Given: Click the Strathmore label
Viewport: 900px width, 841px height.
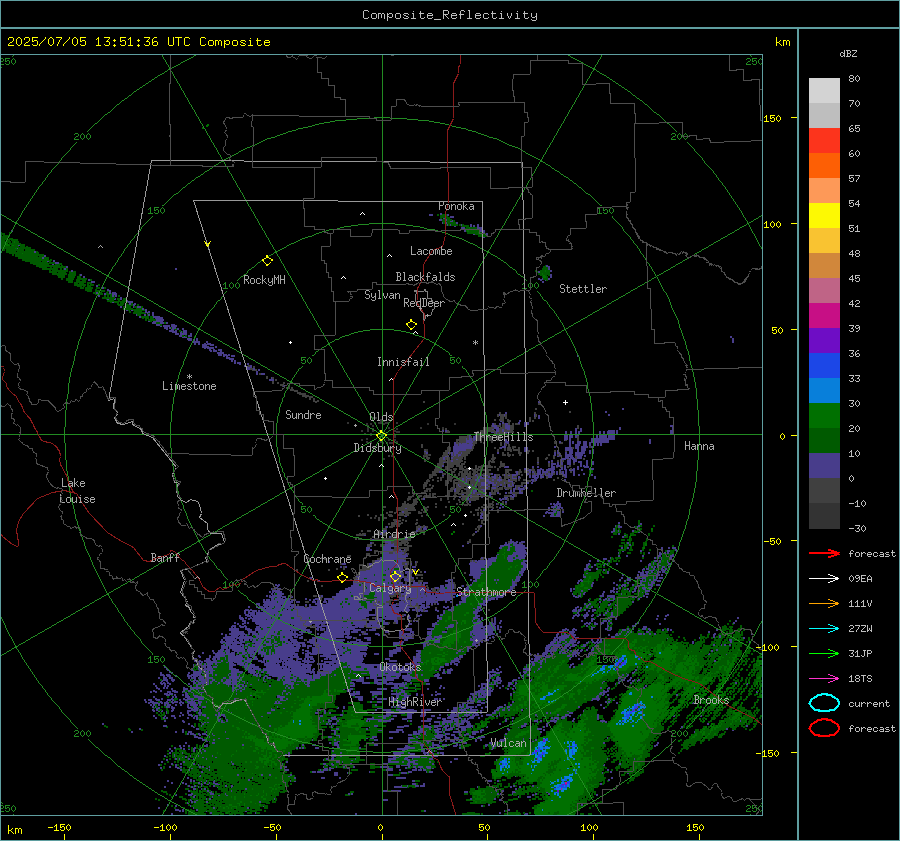Looking at the screenshot, I should click(486, 592).
